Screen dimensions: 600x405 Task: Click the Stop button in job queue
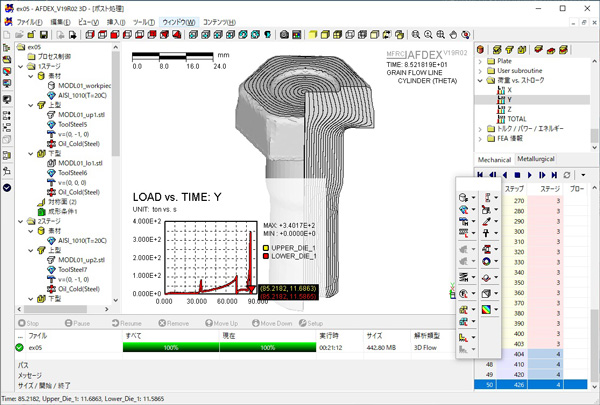(x=28, y=323)
